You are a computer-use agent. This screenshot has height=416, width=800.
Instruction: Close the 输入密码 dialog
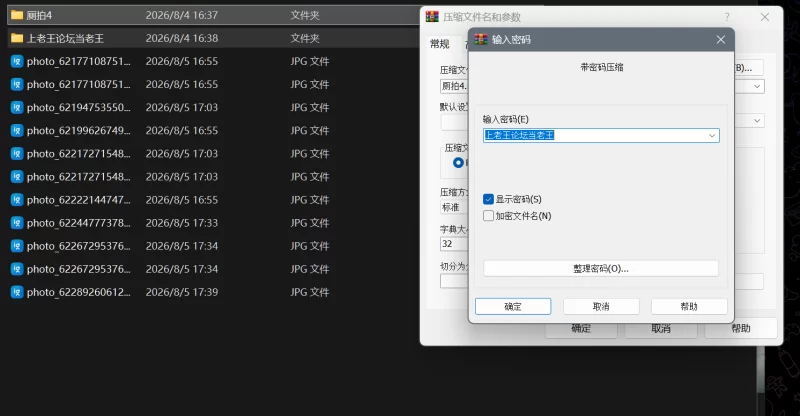click(x=720, y=39)
